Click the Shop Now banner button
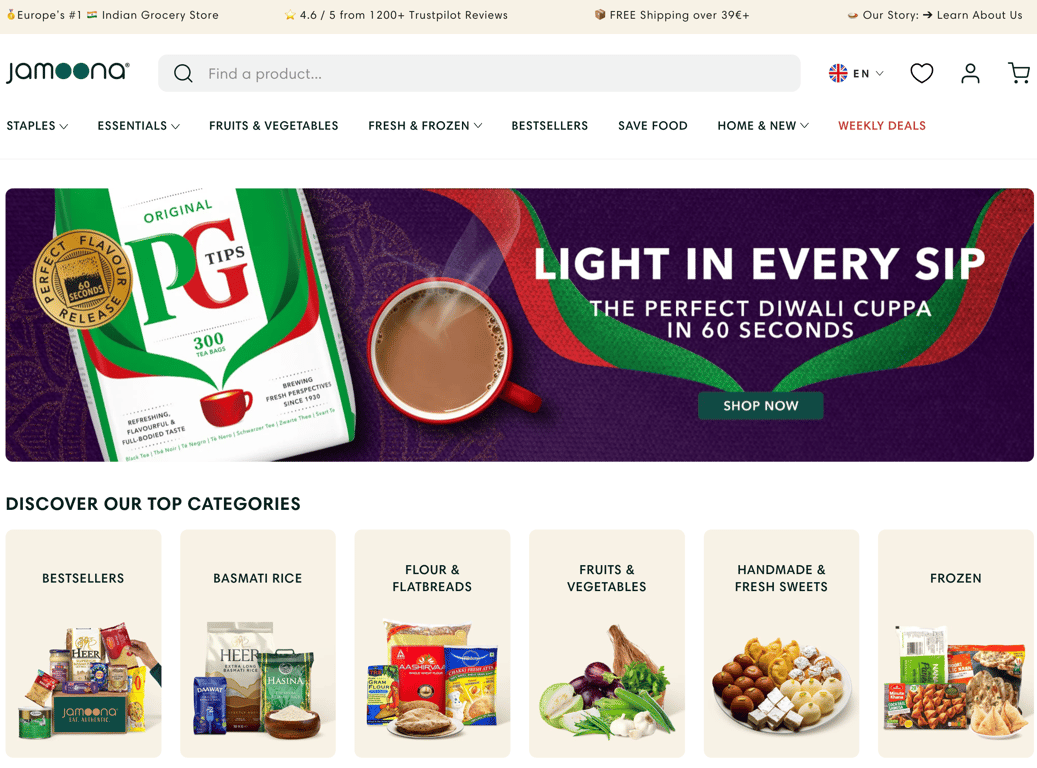 (x=761, y=405)
